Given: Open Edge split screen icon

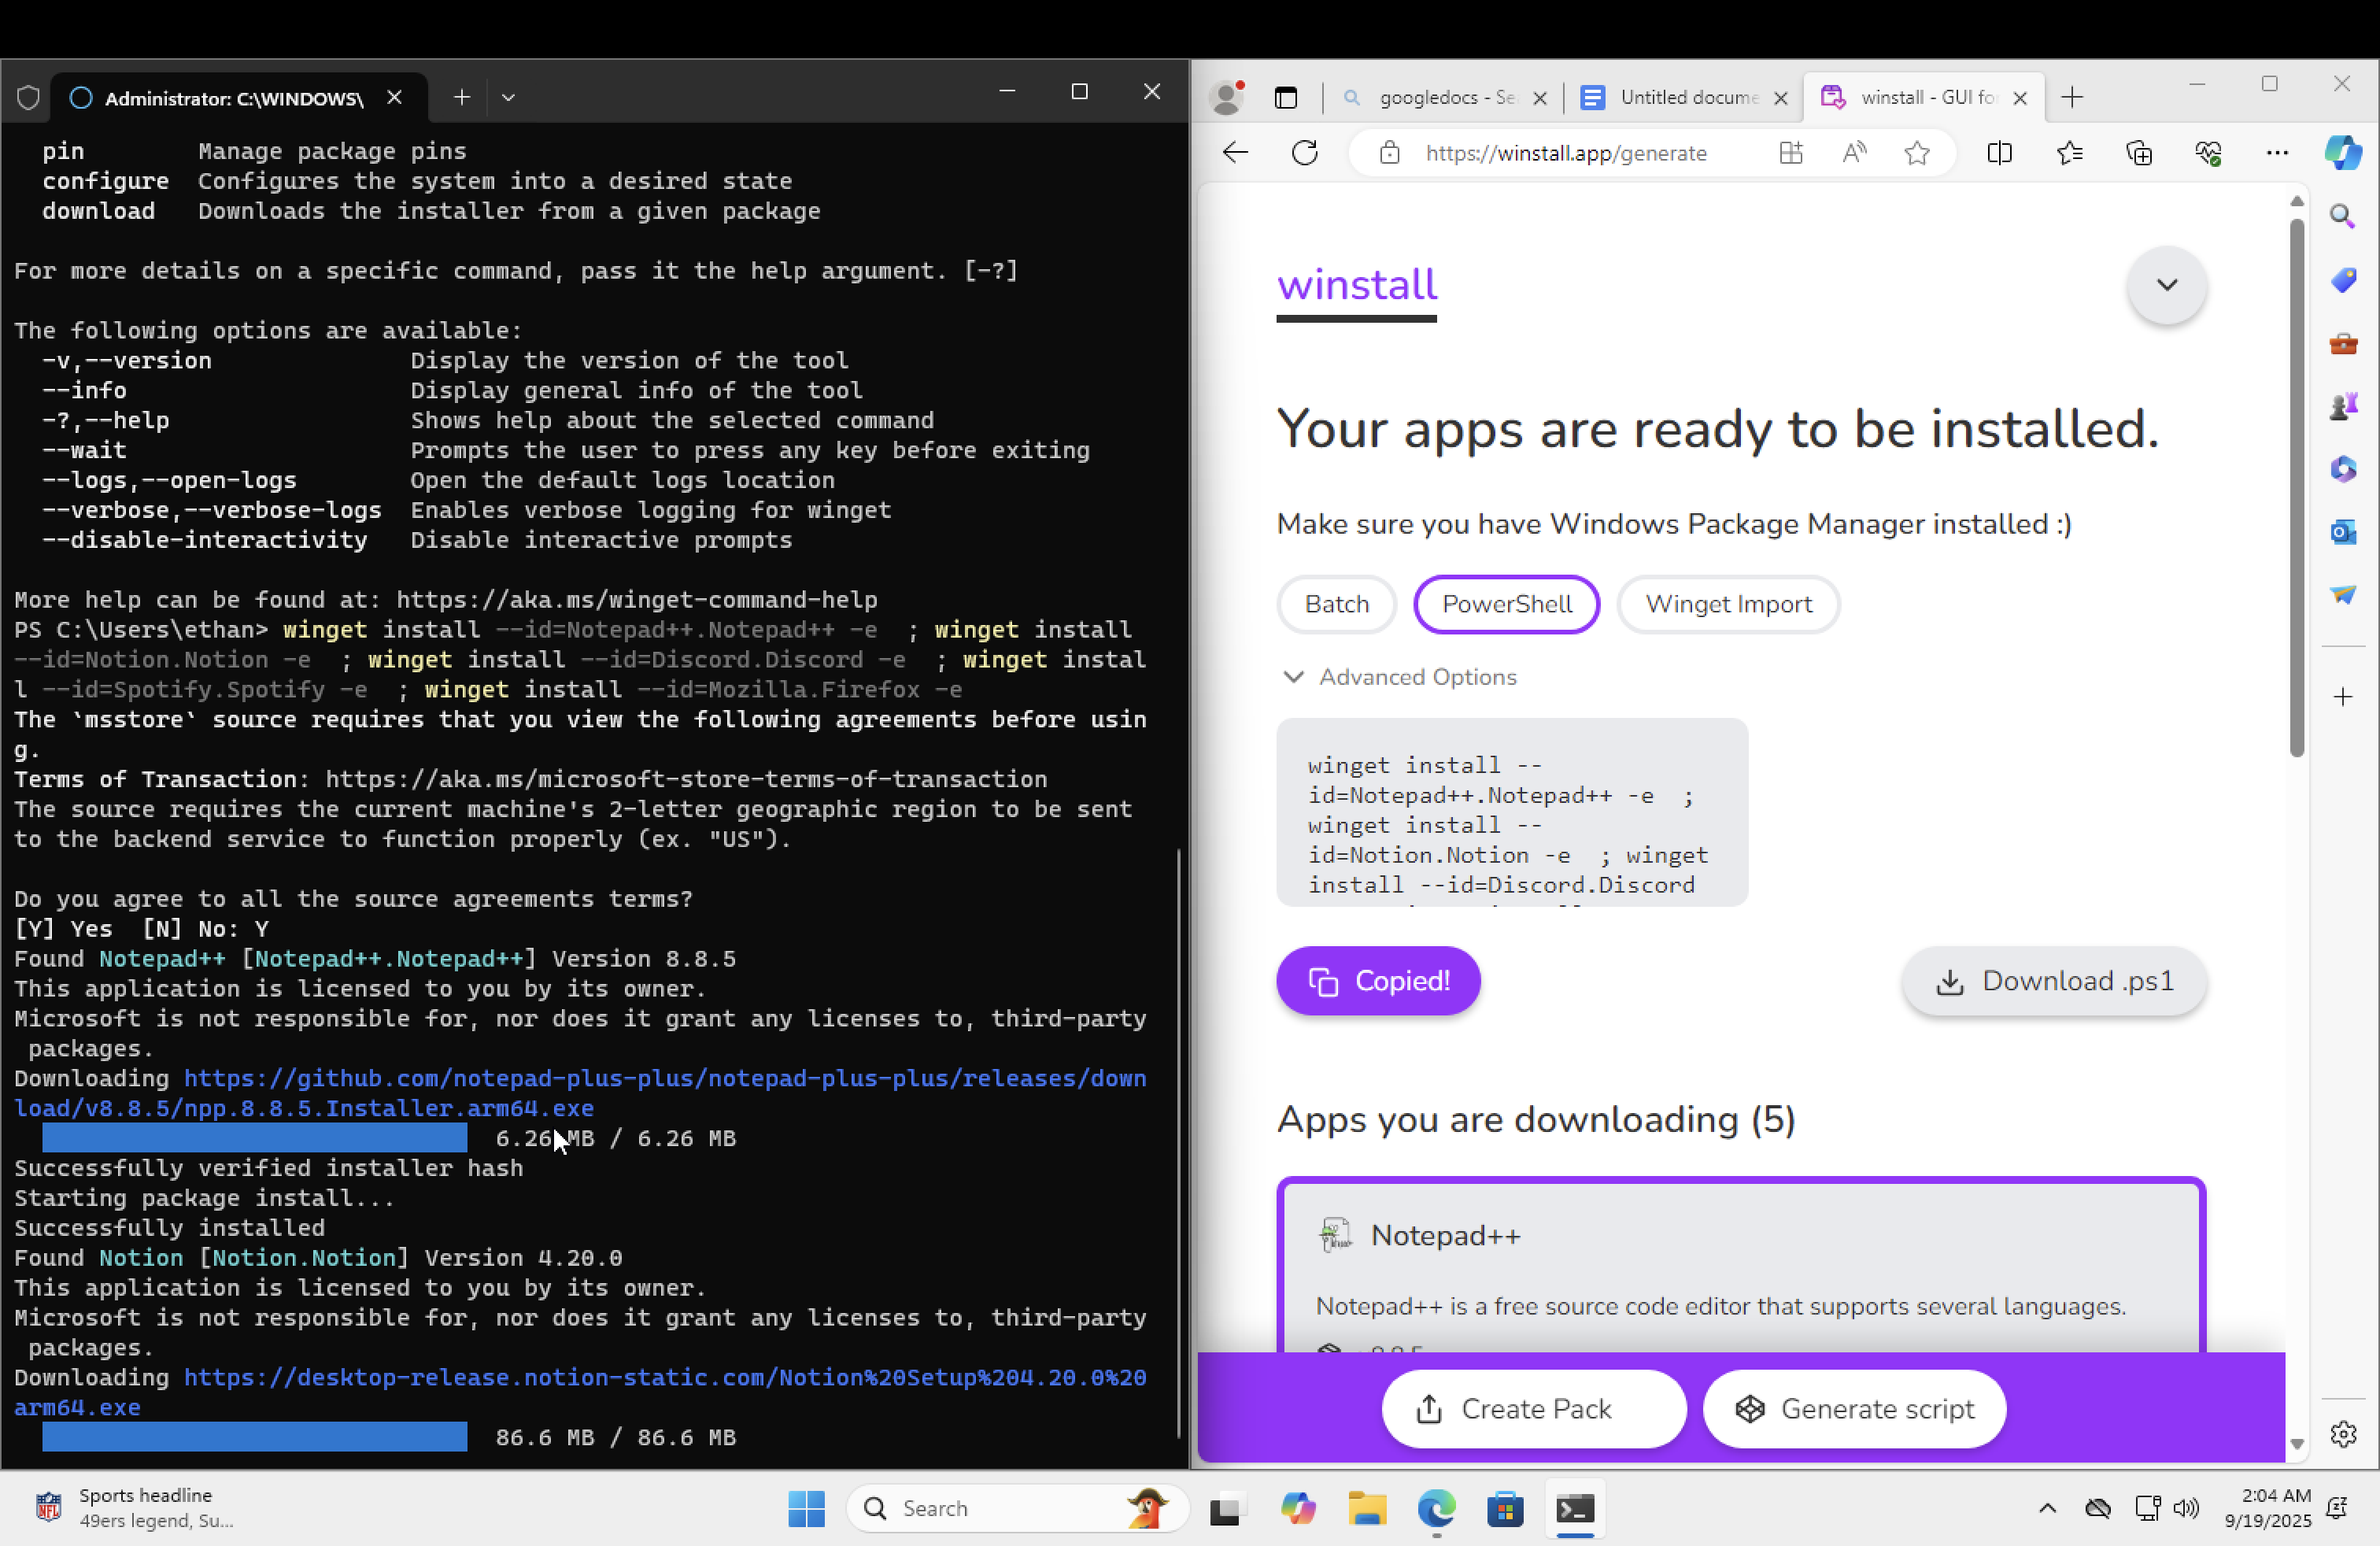Looking at the screenshot, I should pyautogui.click(x=2000, y=153).
